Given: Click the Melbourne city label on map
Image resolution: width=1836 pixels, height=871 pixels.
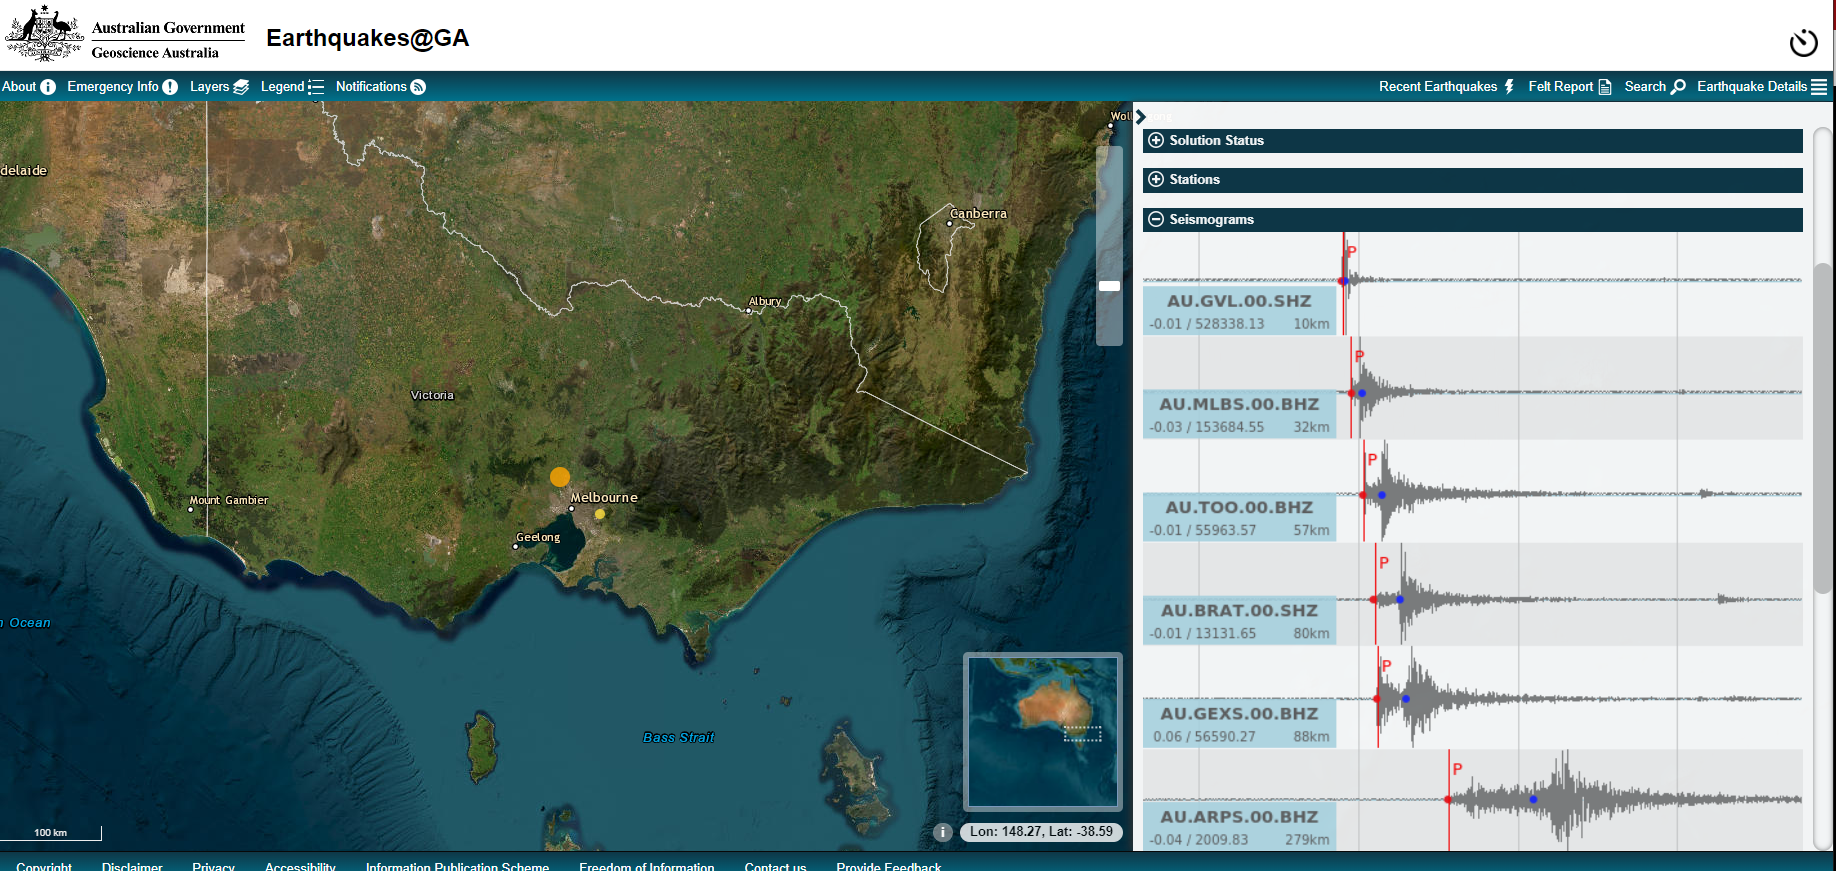Looking at the screenshot, I should 604,498.
